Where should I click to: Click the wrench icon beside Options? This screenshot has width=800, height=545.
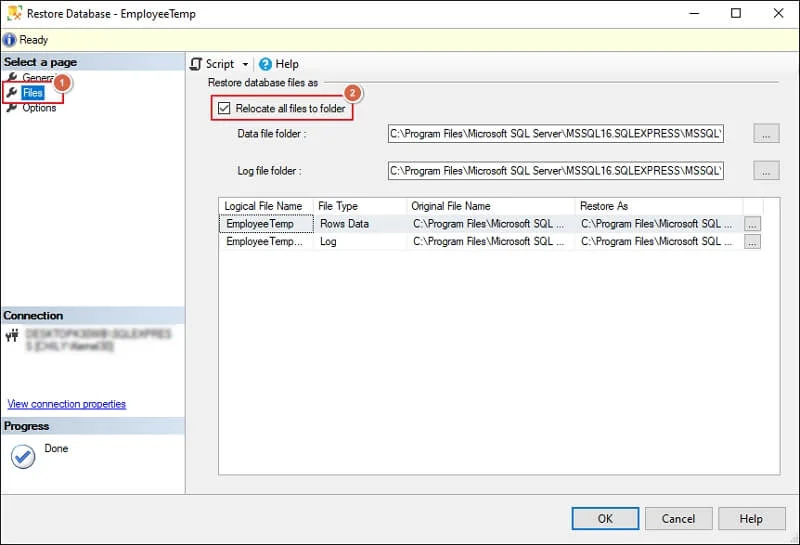(x=12, y=108)
